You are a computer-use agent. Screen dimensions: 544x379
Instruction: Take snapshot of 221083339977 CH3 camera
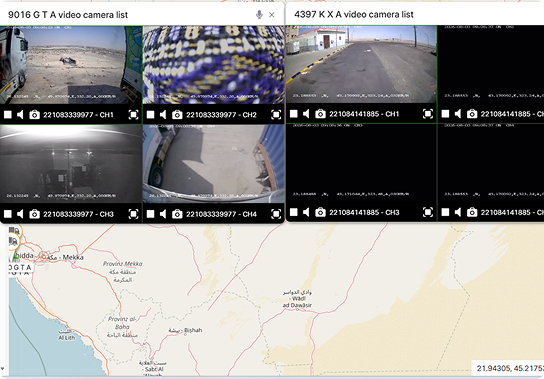pyautogui.click(x=34, y=214)
